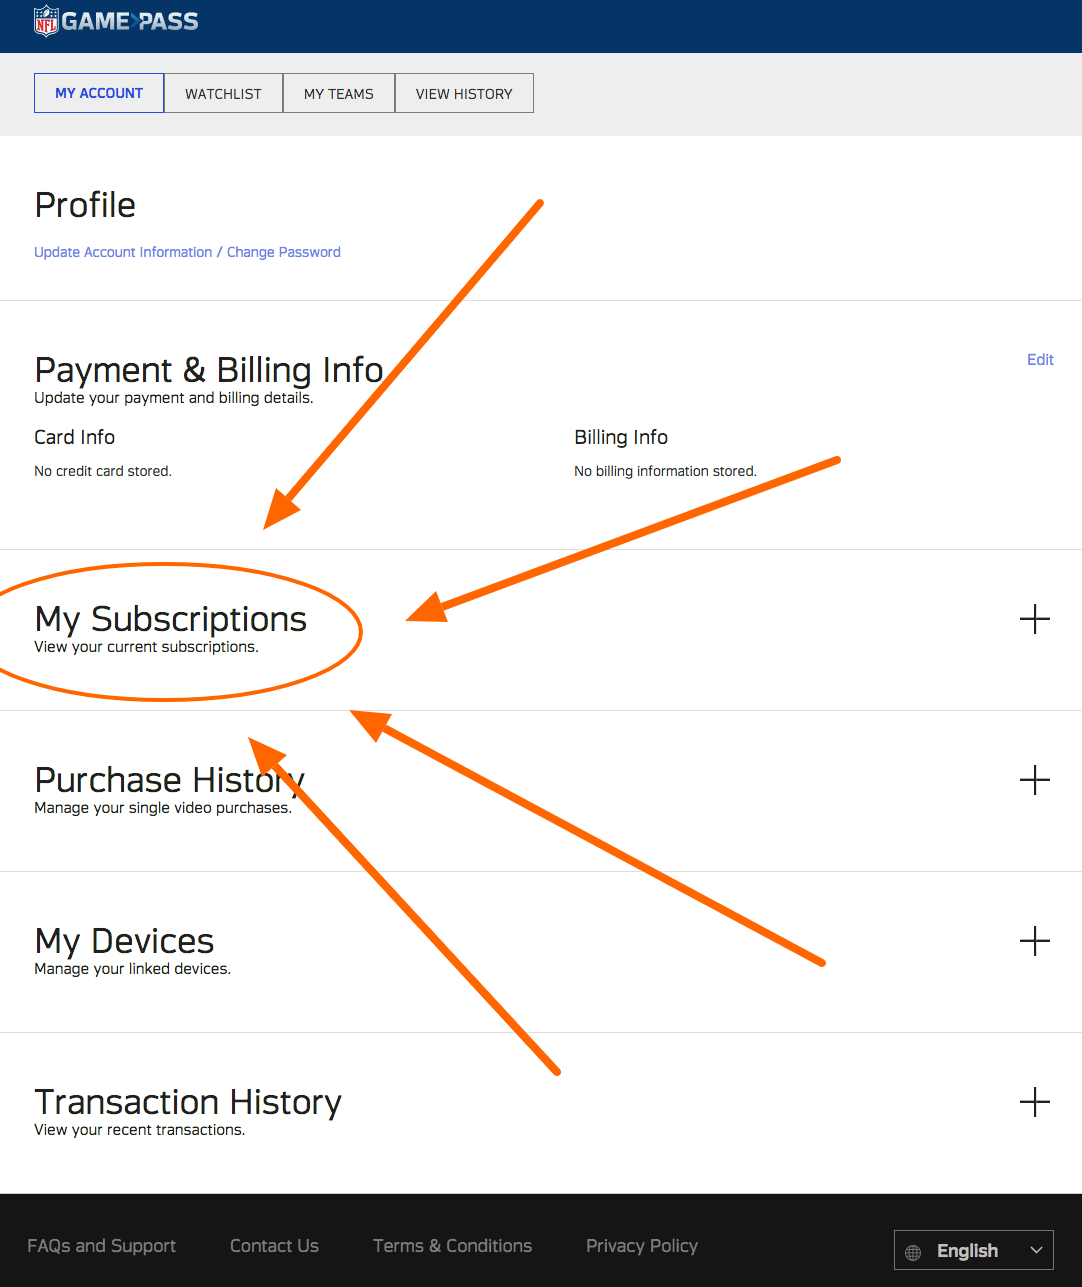Open the Contact Us footer link
Image resolution: width=1082 pixels, height=1287 pixels.
274,1246
